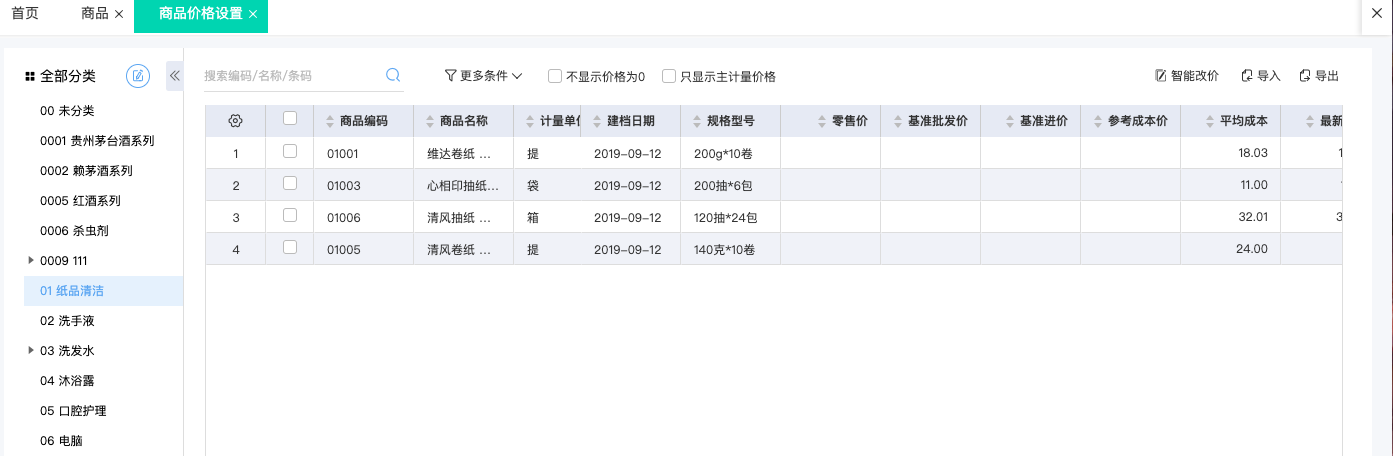This screenshot has height=456, width=1393.
Task: Click the 全部分类 grid icon
Action: [x=30, y=77]
